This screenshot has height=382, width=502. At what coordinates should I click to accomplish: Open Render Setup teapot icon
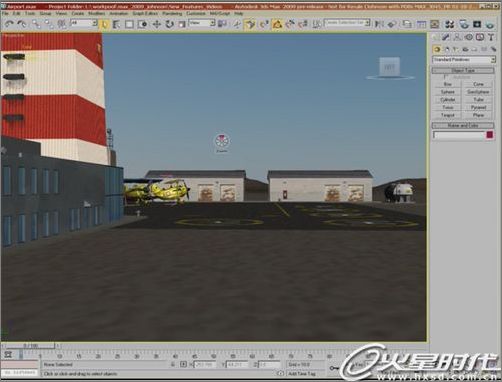tap(464, 24)
